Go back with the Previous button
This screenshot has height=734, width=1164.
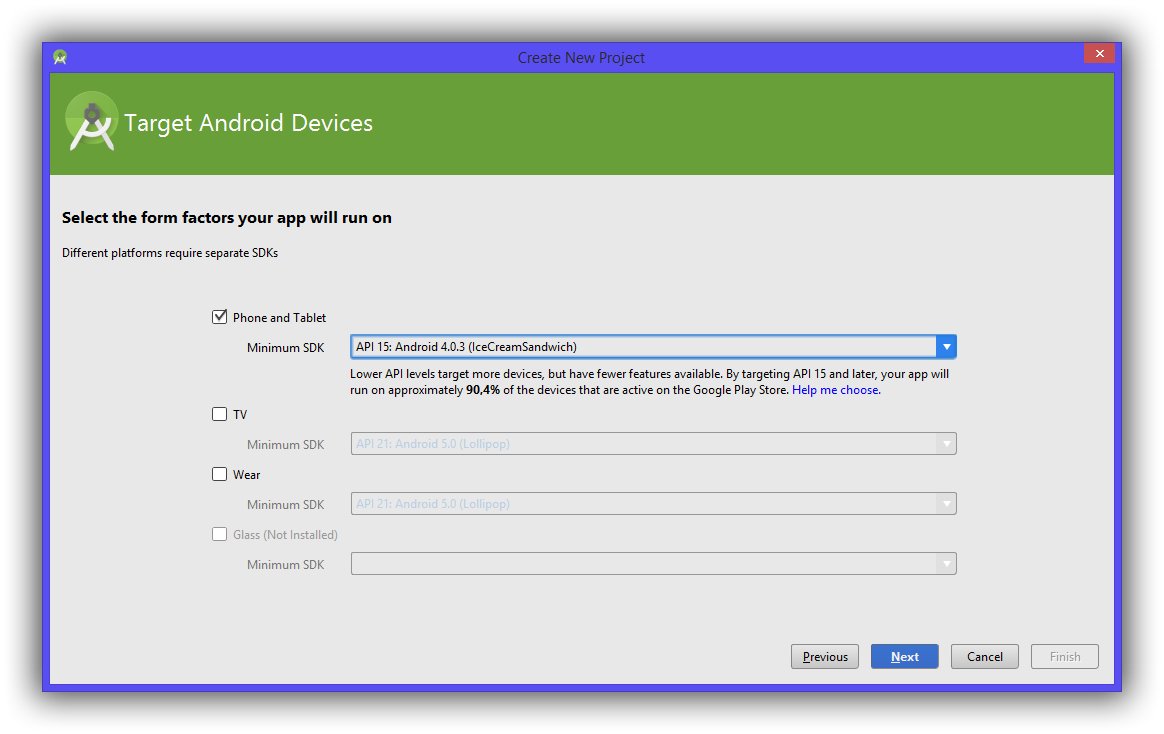click(825, 657)
